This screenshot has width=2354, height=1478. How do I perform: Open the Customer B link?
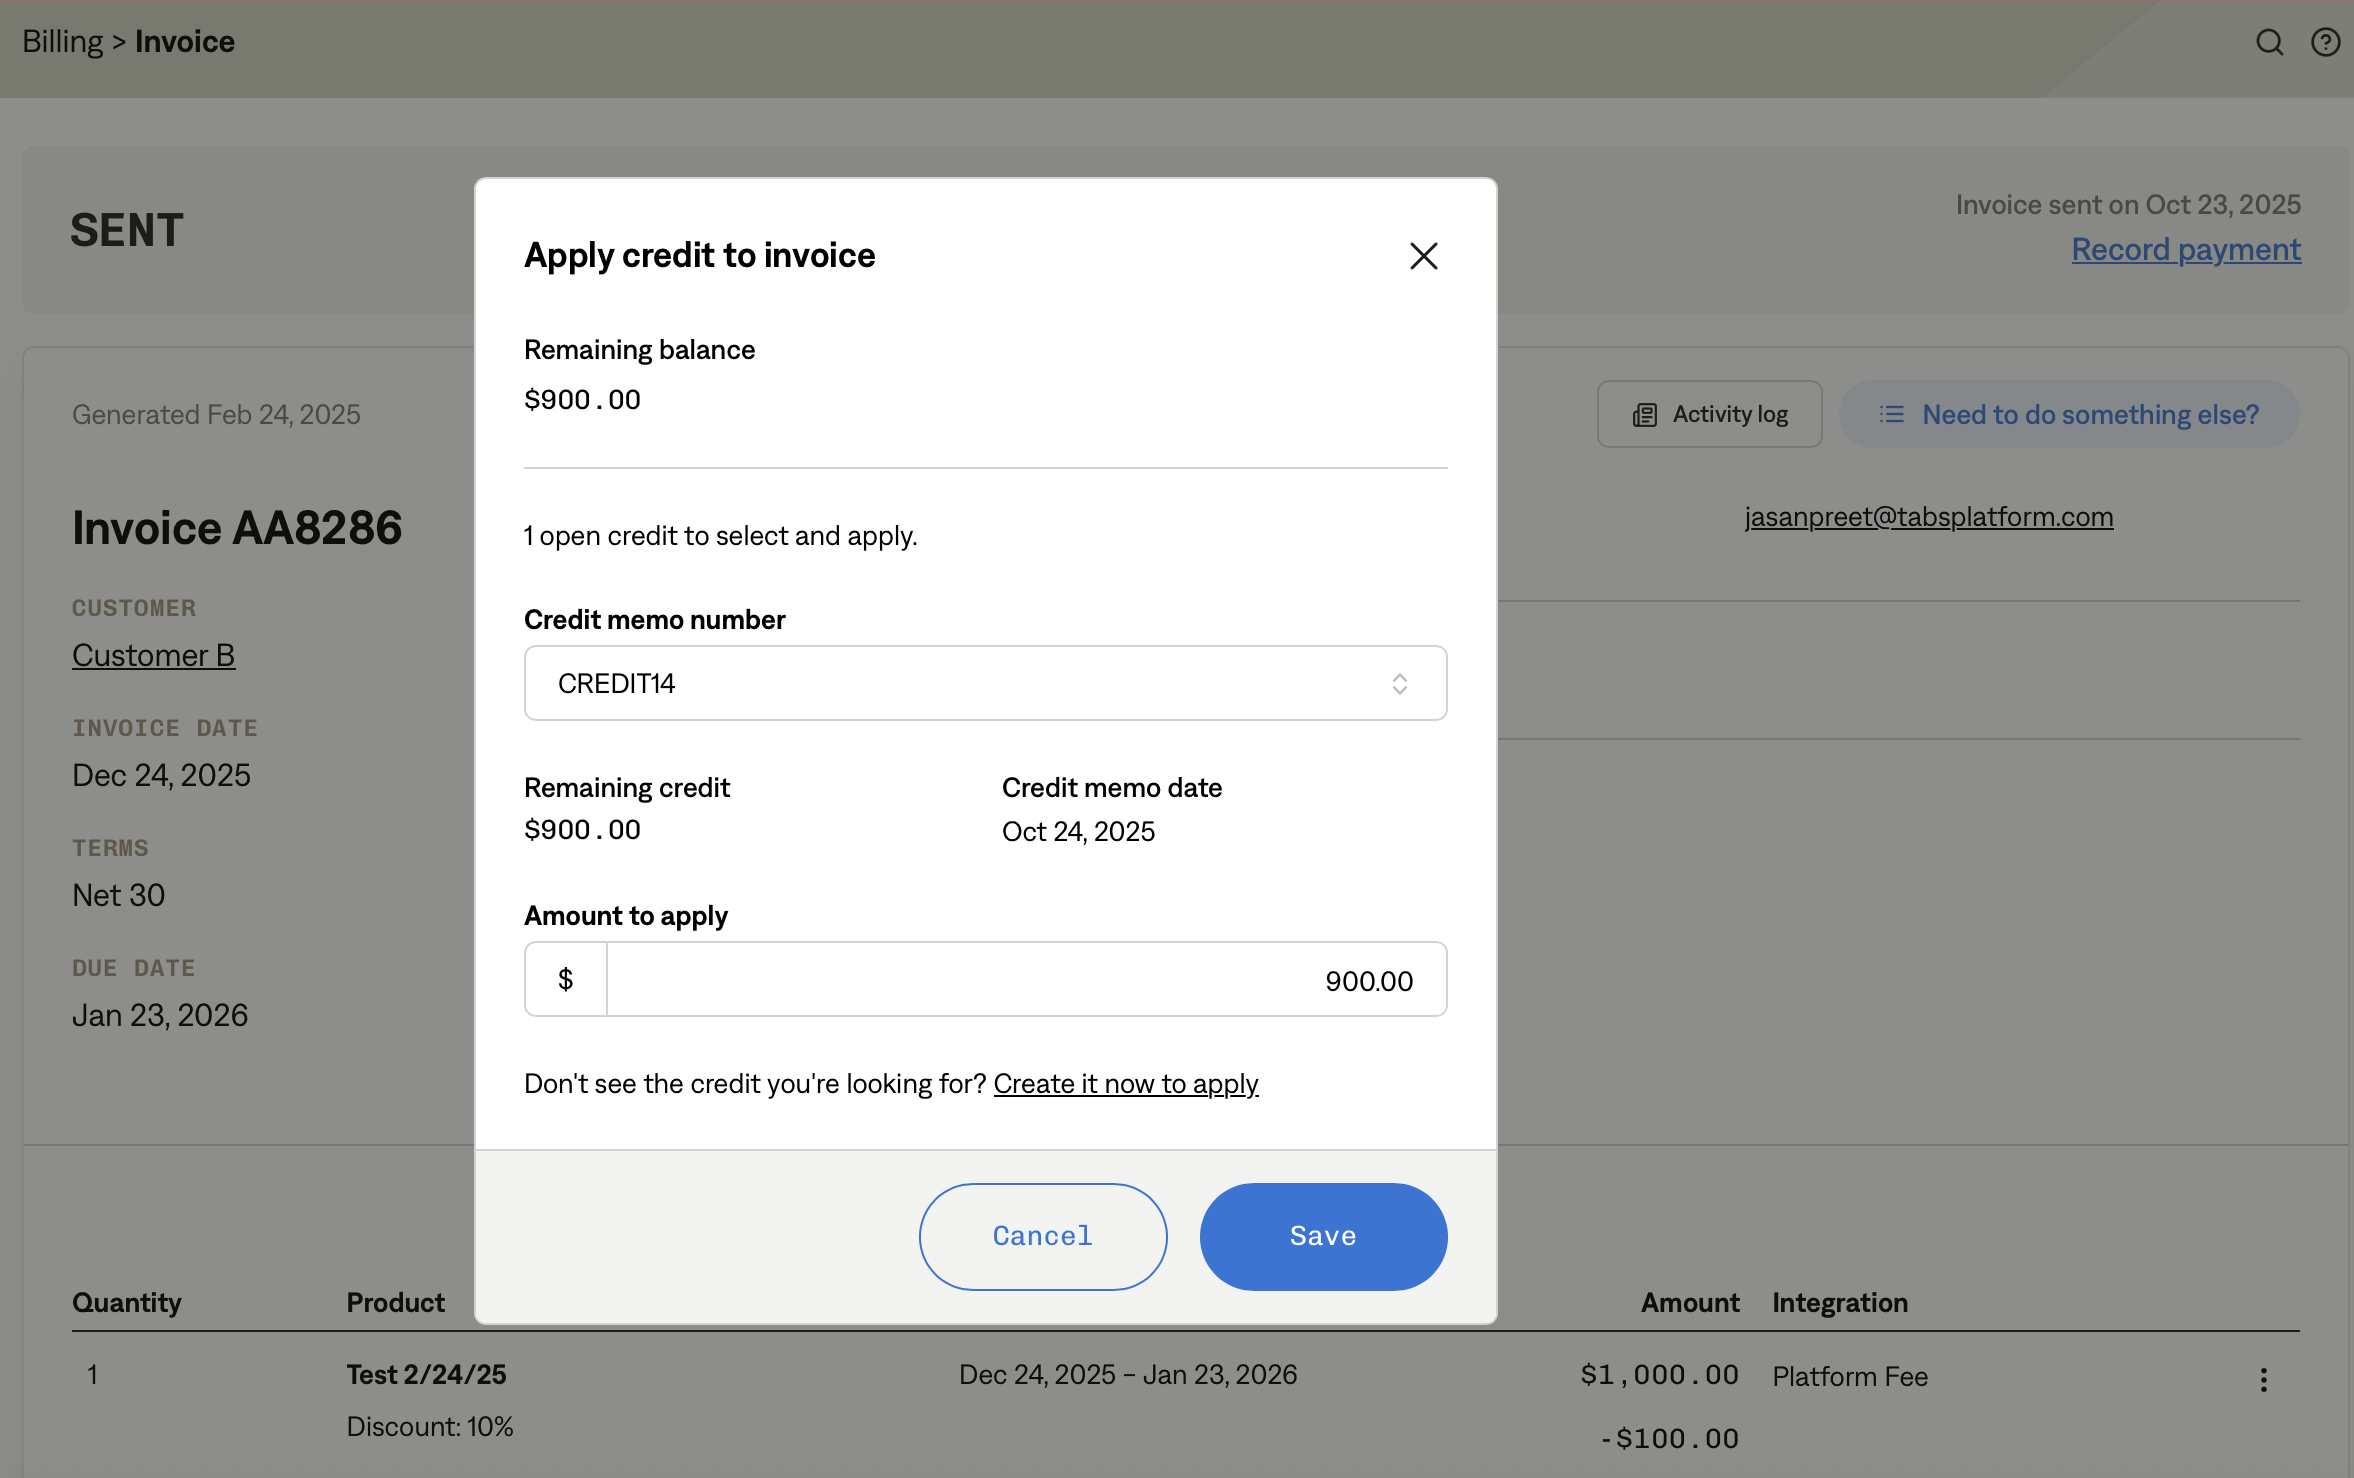pyautogui.click(x=153, y=655)
